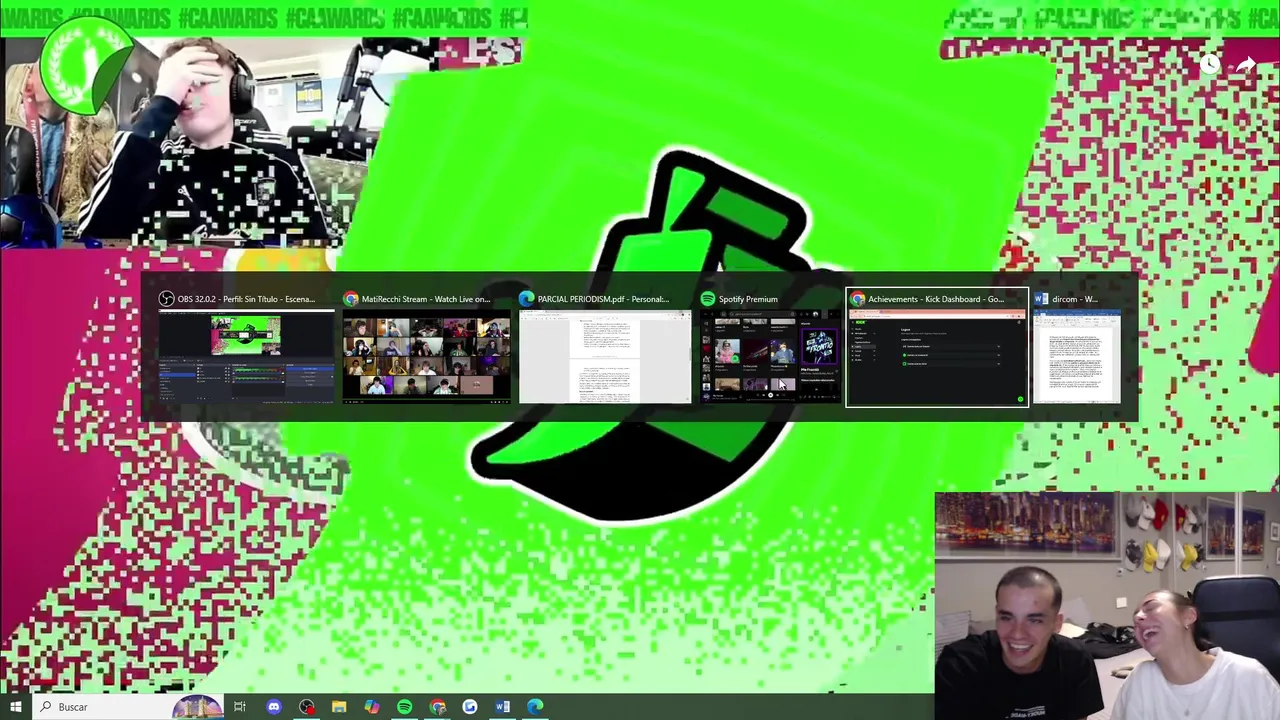Click the Share arrow icon
This screenshot has width=1280, height=720.
[x=1246, y=65]
